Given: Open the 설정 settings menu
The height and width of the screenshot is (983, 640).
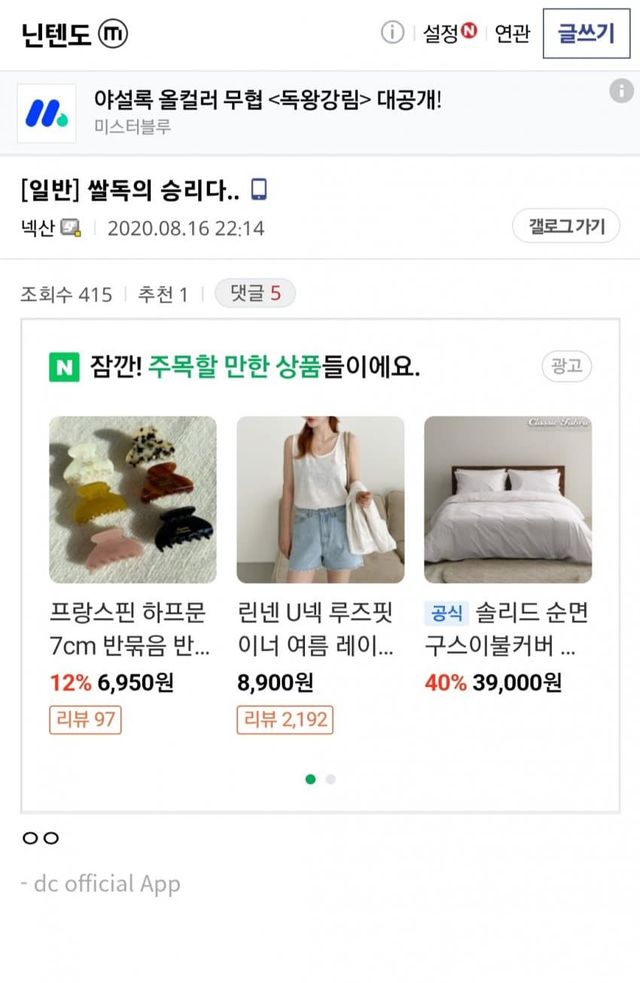Looking at the screenshot, I should click(440, 34).
